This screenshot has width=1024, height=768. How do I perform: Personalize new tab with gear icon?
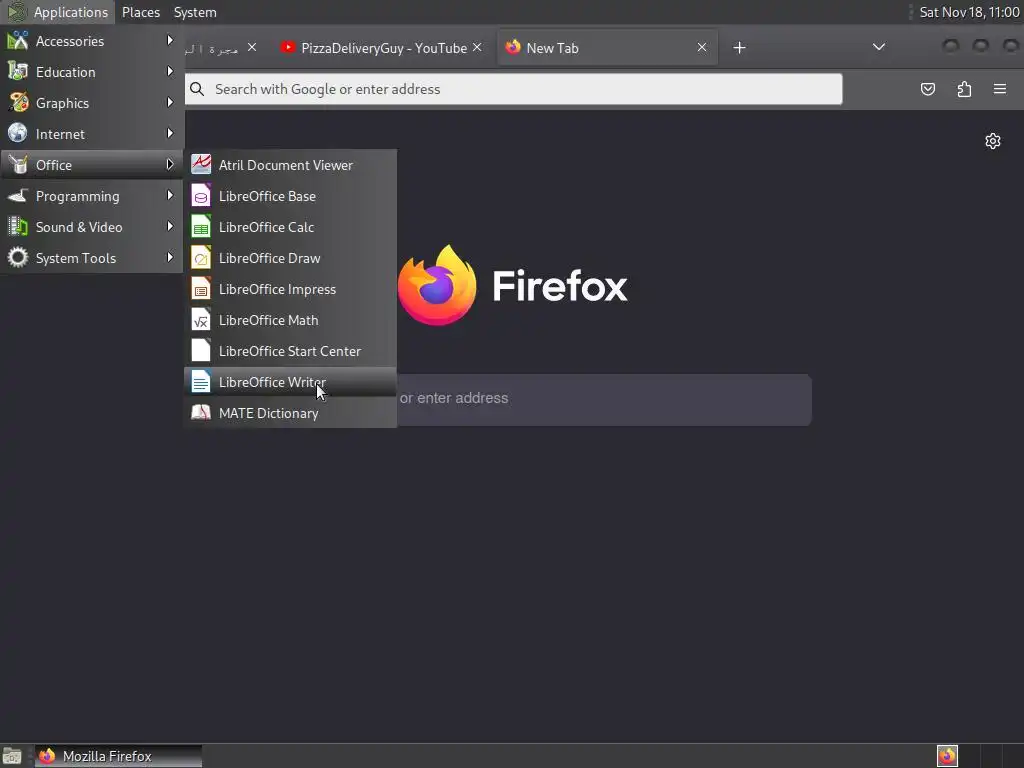coord(993,141)
